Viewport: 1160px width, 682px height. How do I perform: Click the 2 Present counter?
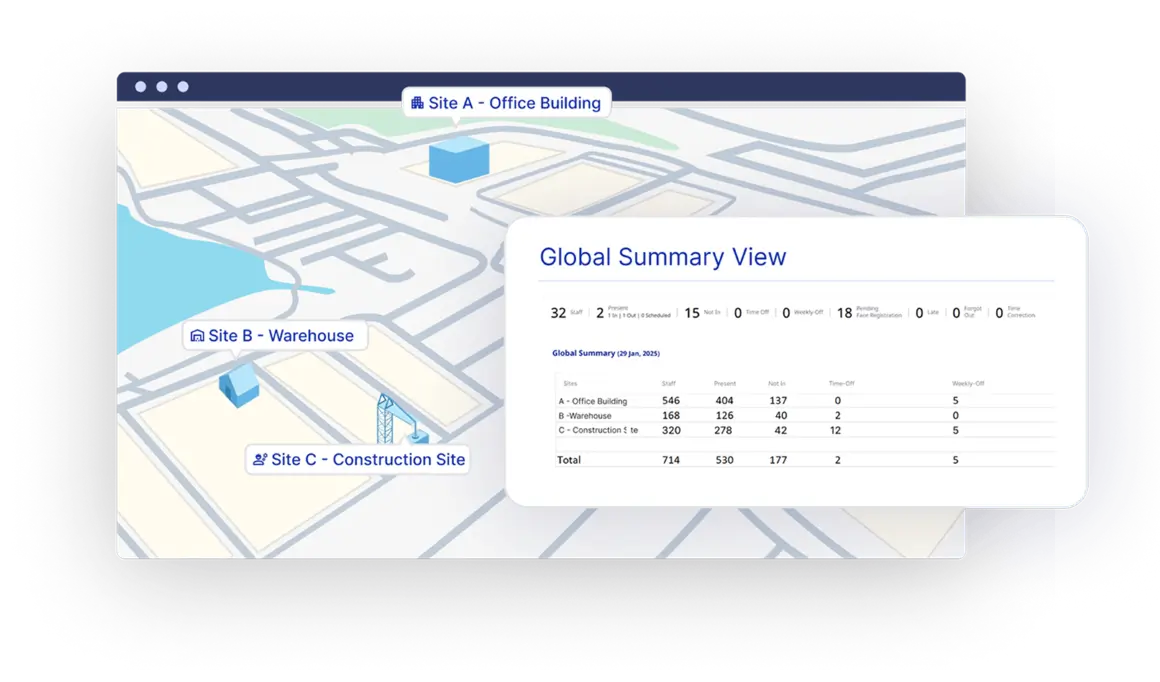(633, 313)
